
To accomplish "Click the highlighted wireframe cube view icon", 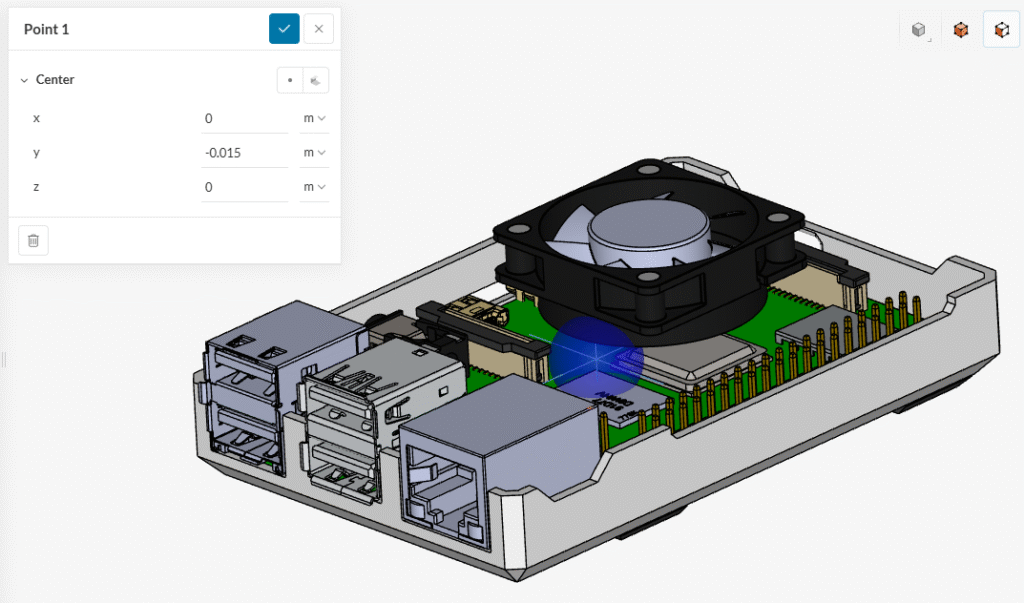I will pyautogui.click(x=1001, y=30).
